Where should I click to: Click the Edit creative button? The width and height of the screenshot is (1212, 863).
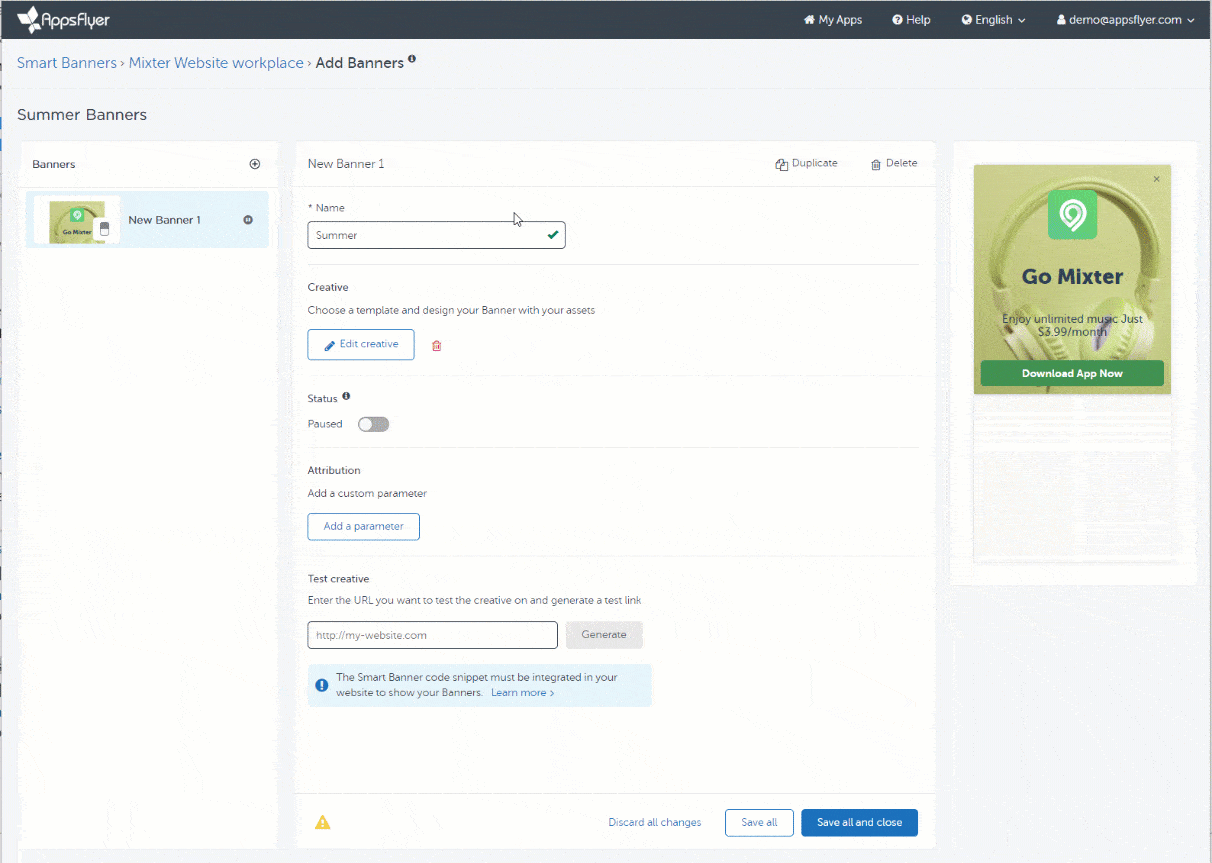[x=360, y=344]
